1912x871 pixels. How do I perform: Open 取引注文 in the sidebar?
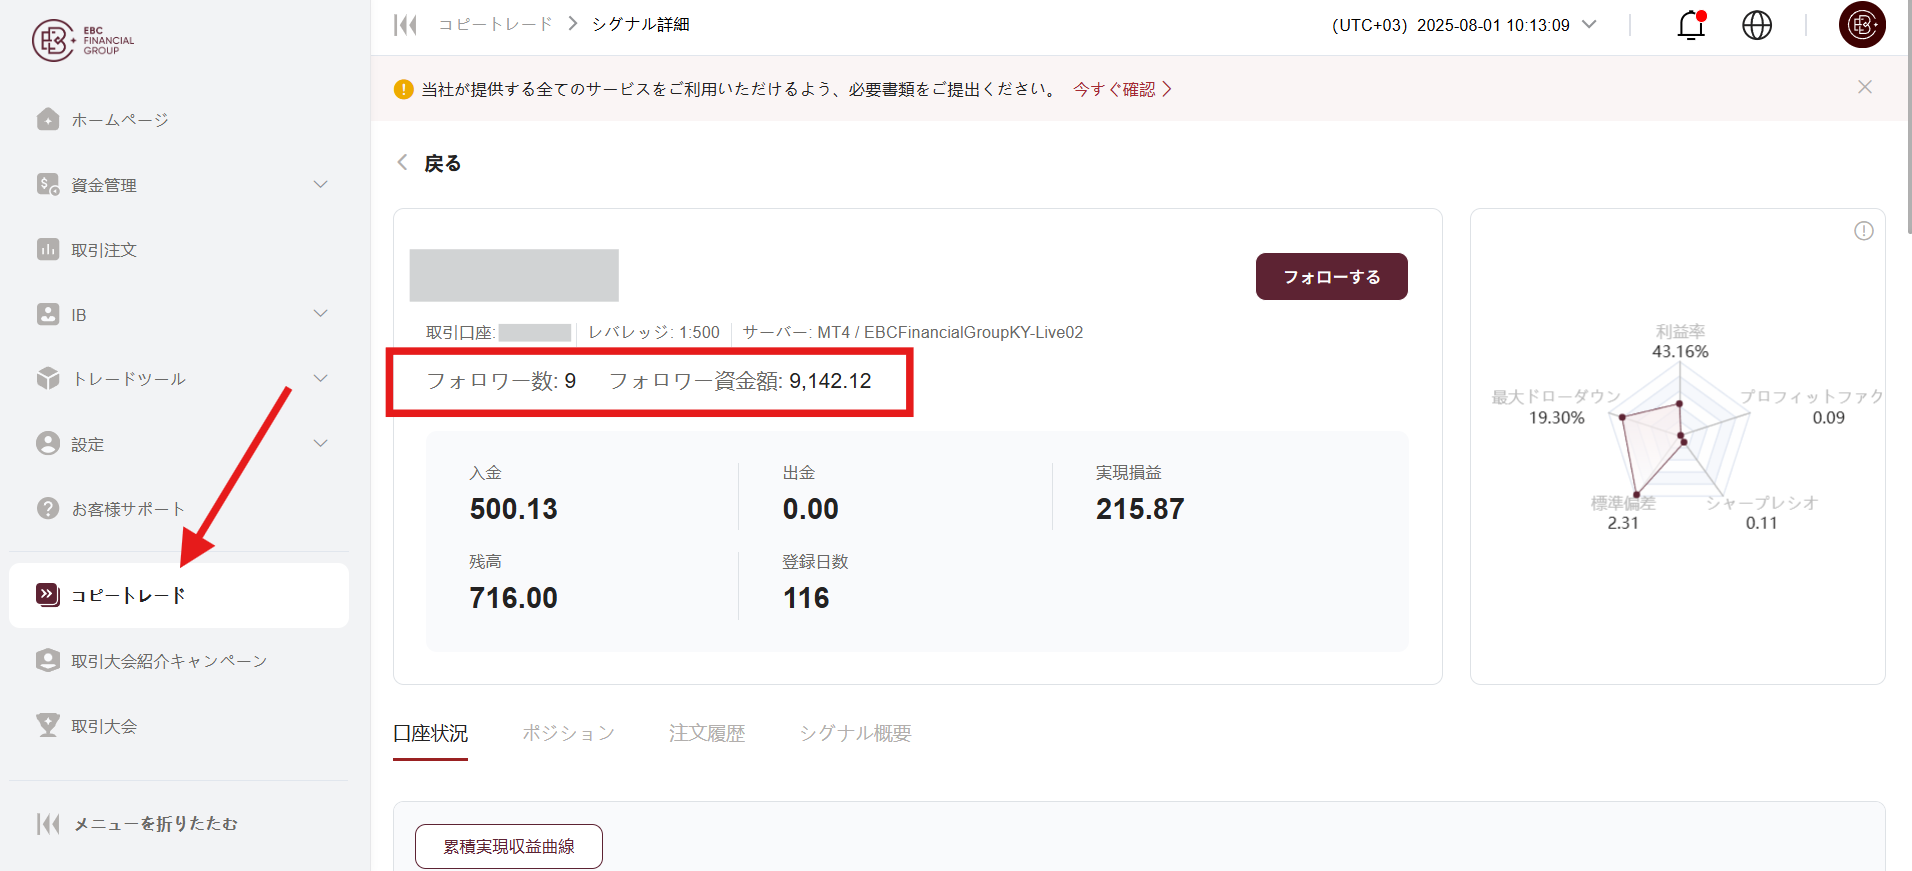click(x=179, y=250)
